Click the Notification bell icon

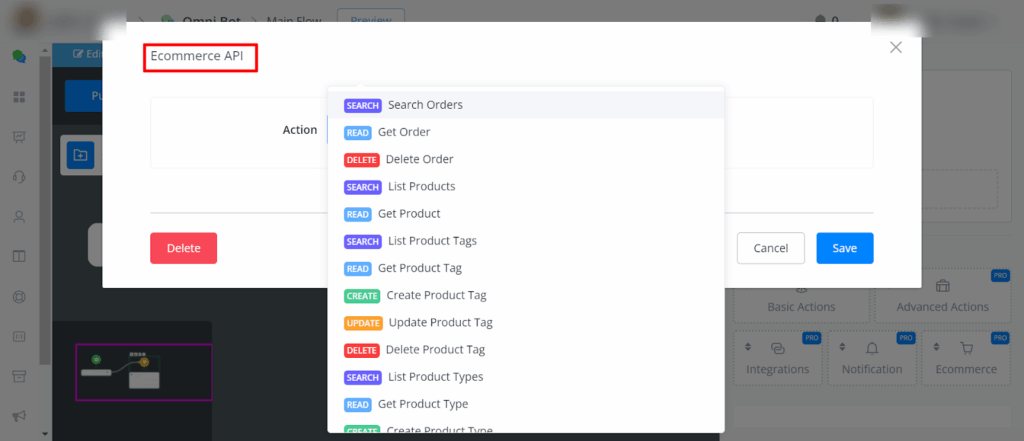[871, 348]
